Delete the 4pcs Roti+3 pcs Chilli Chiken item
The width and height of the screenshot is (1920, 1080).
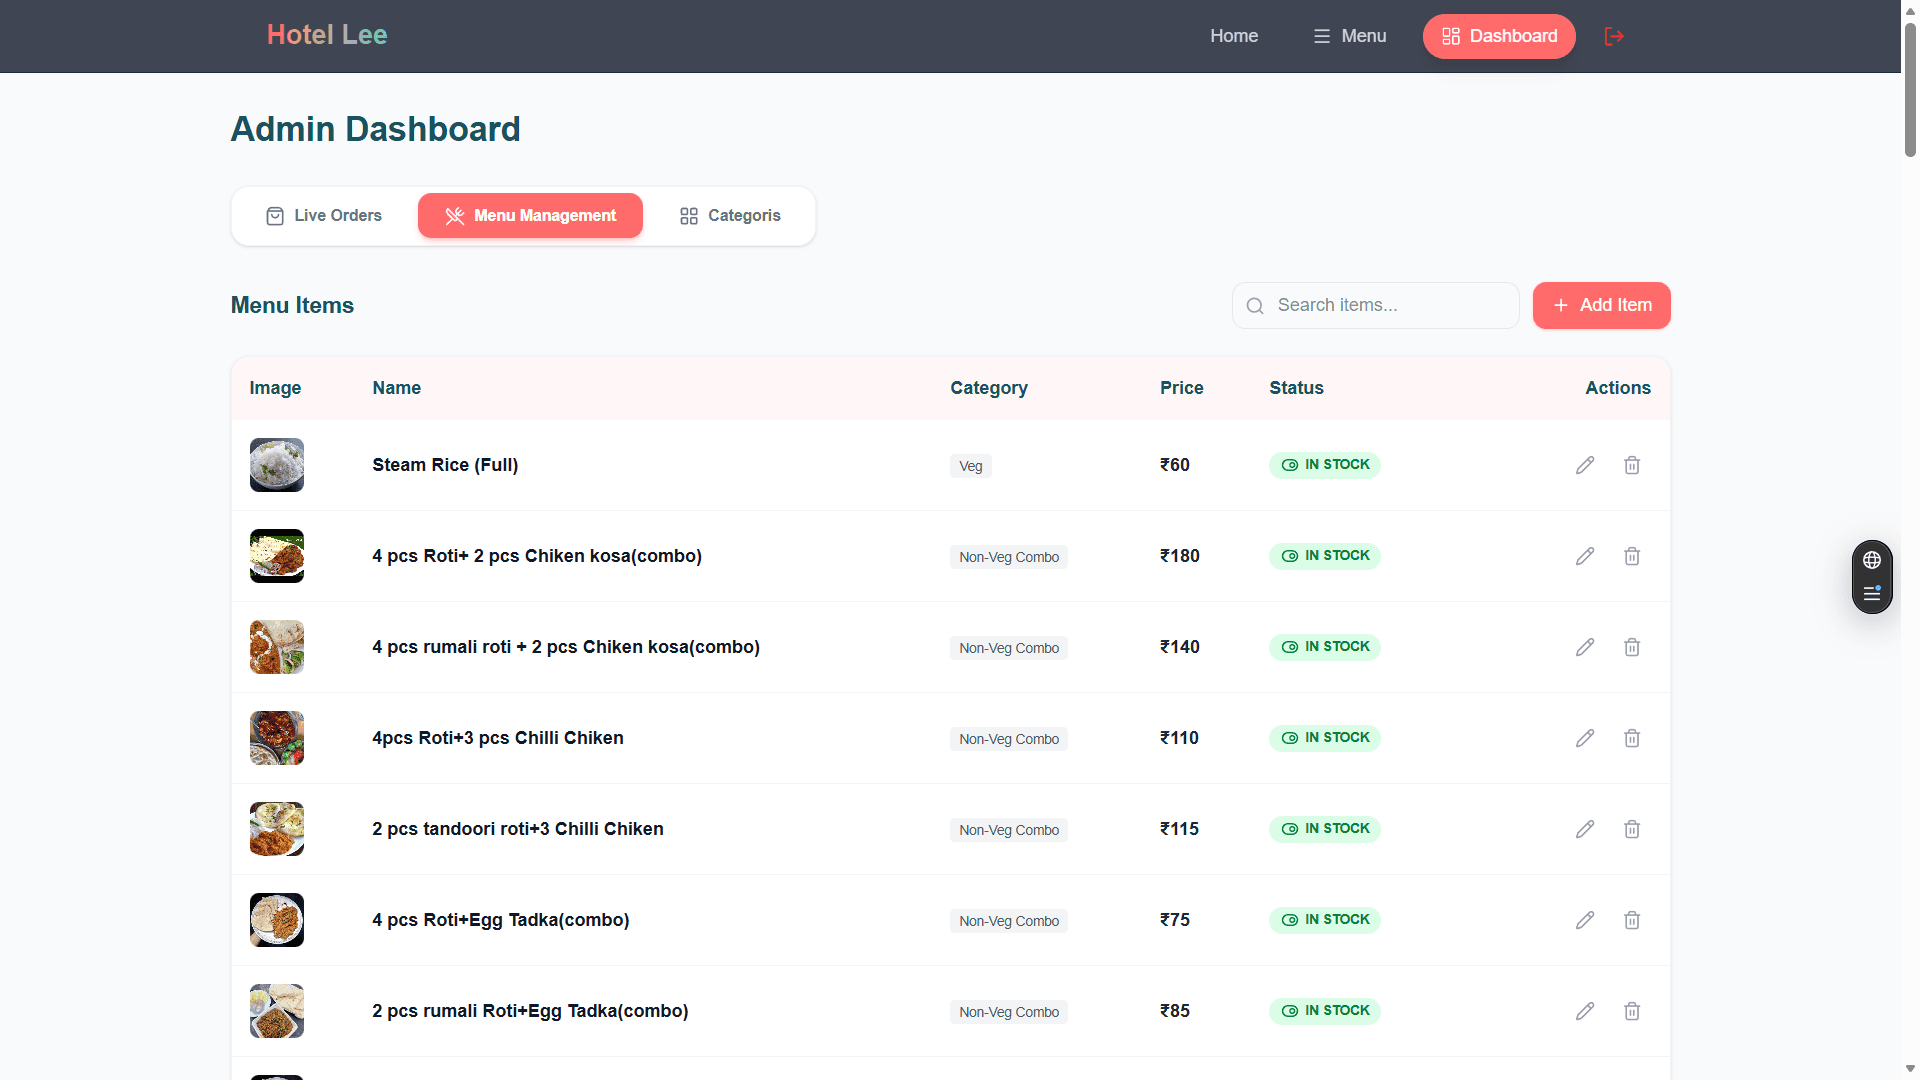point(1632,738)
